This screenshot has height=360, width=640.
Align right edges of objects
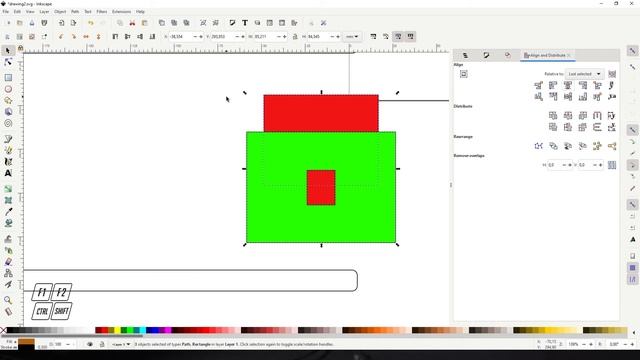pyautogui.click(x=582, y=85)
